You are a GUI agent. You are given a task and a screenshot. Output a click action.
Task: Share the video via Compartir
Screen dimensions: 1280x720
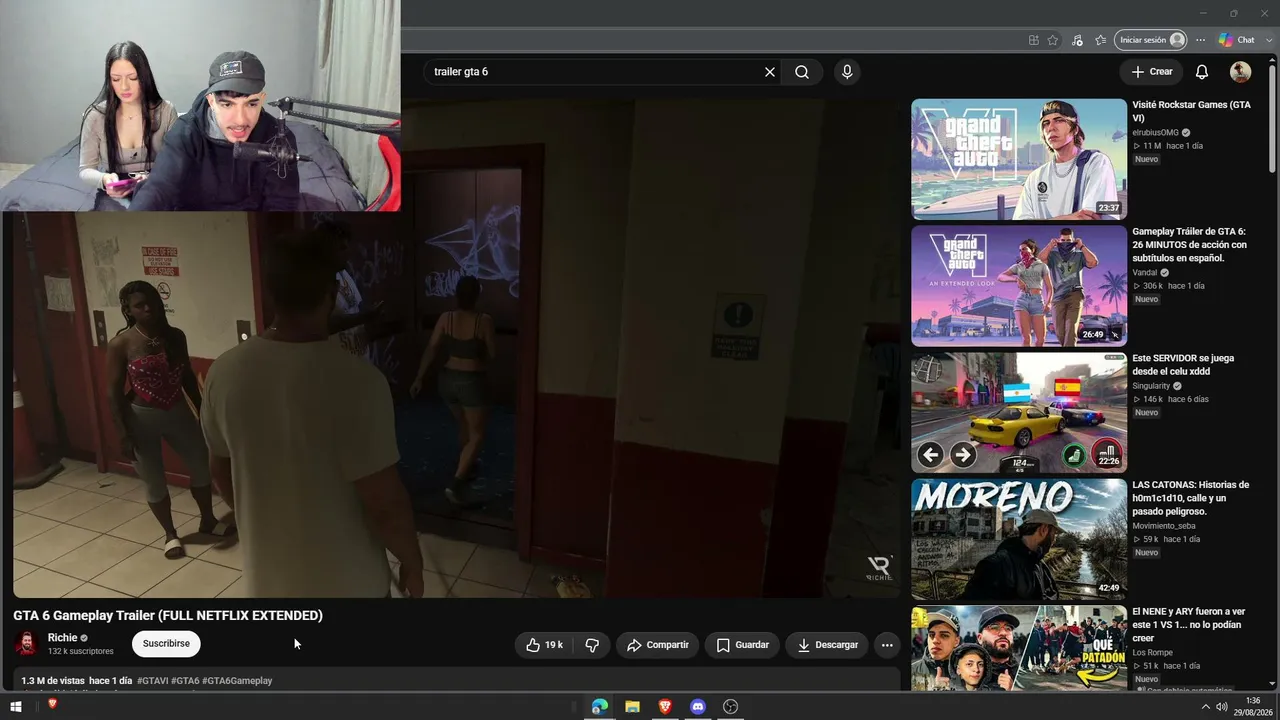tap(657, 645)
